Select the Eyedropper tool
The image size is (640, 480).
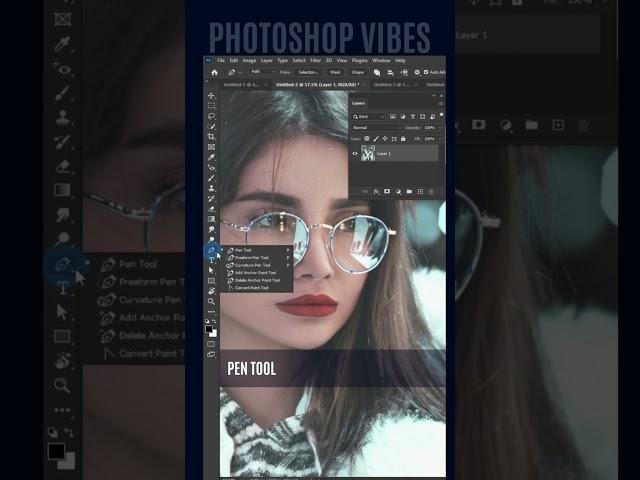211,157
